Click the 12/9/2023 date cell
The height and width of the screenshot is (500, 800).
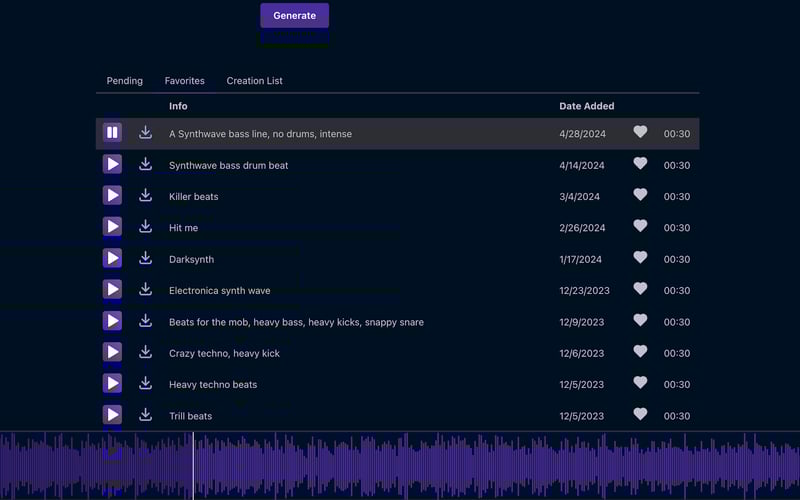click(x=582, y=322)
